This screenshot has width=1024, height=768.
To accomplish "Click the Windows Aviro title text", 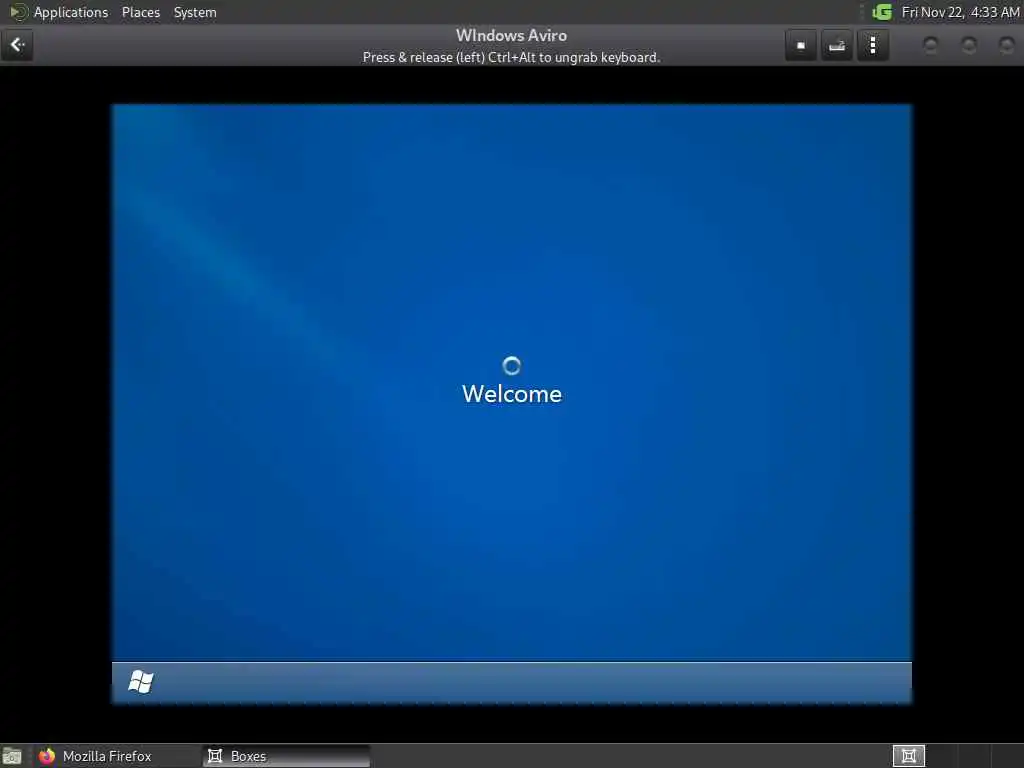I will [x=511, y=35].
